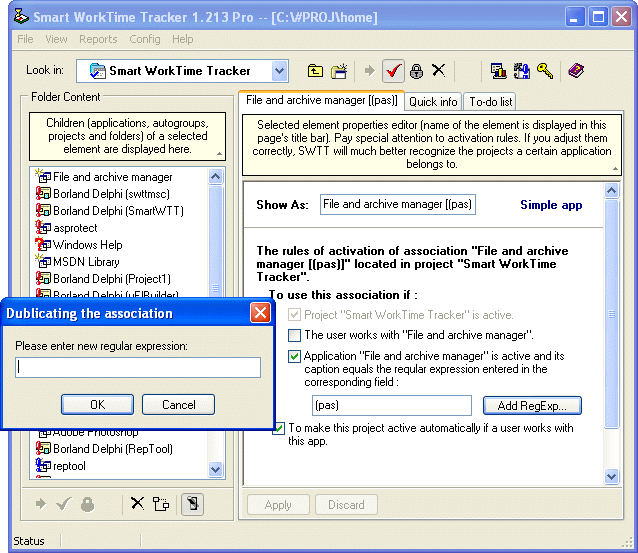Click the reptool item icon
Viewport: 638px width, 553px height.
click(x=43, y=465)
